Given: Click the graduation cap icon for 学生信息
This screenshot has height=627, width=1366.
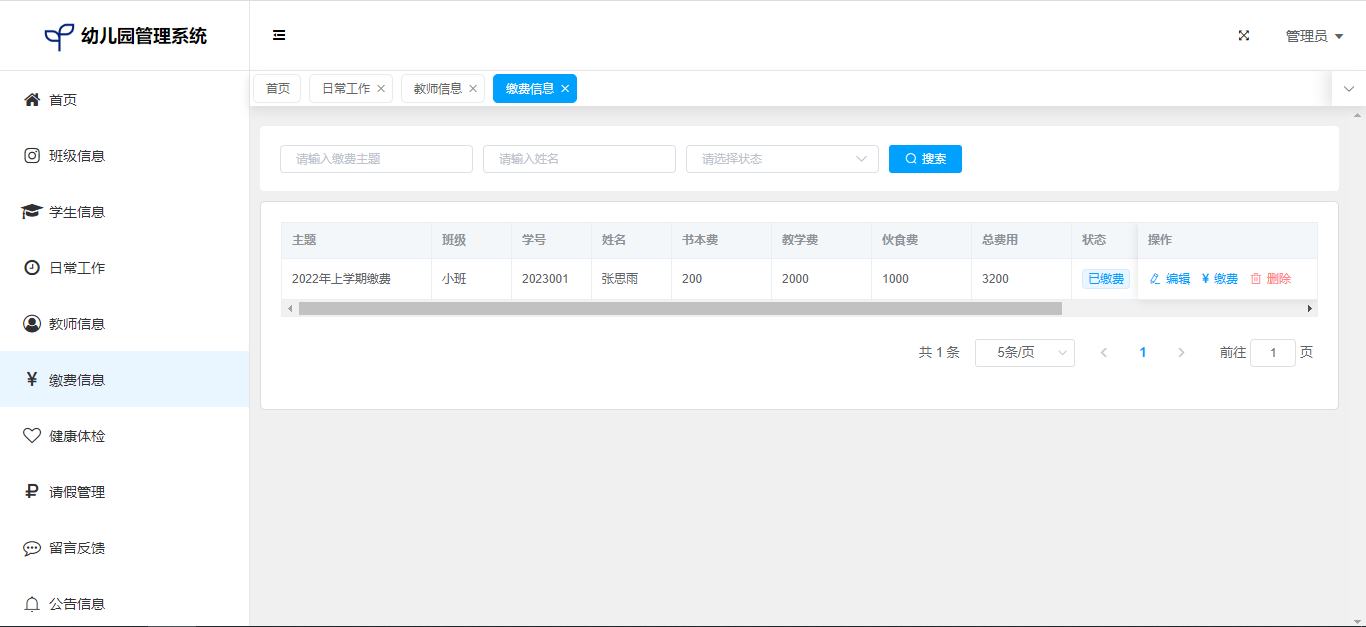Looking at the screenshot, I should click(32, 212).
